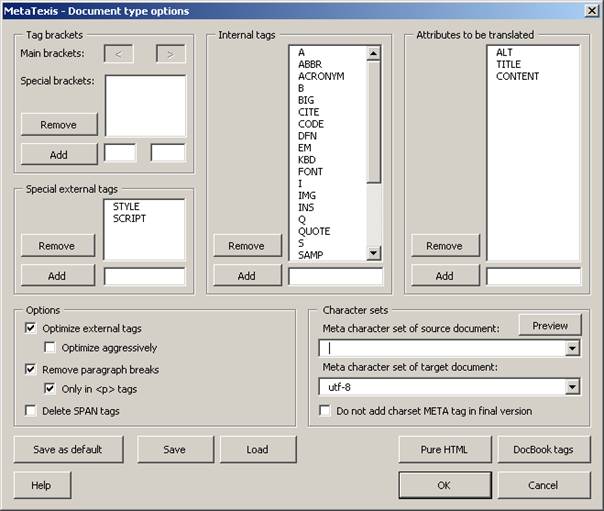Click right special bracket input field

pyautogui.click(x=168, y=153)
